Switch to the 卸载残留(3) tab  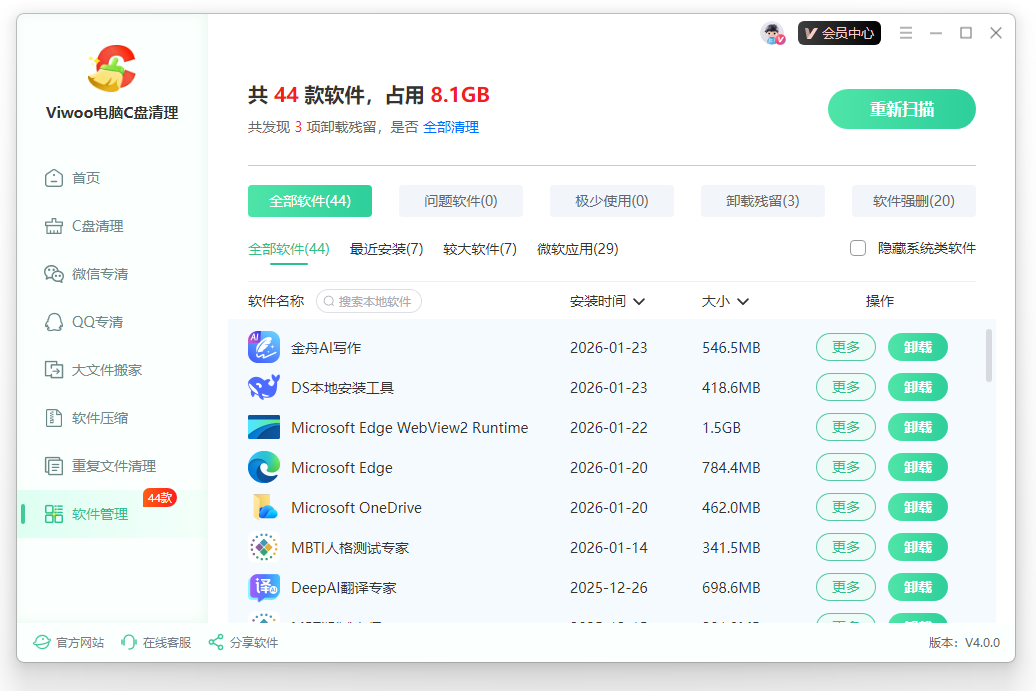point(762,200)
